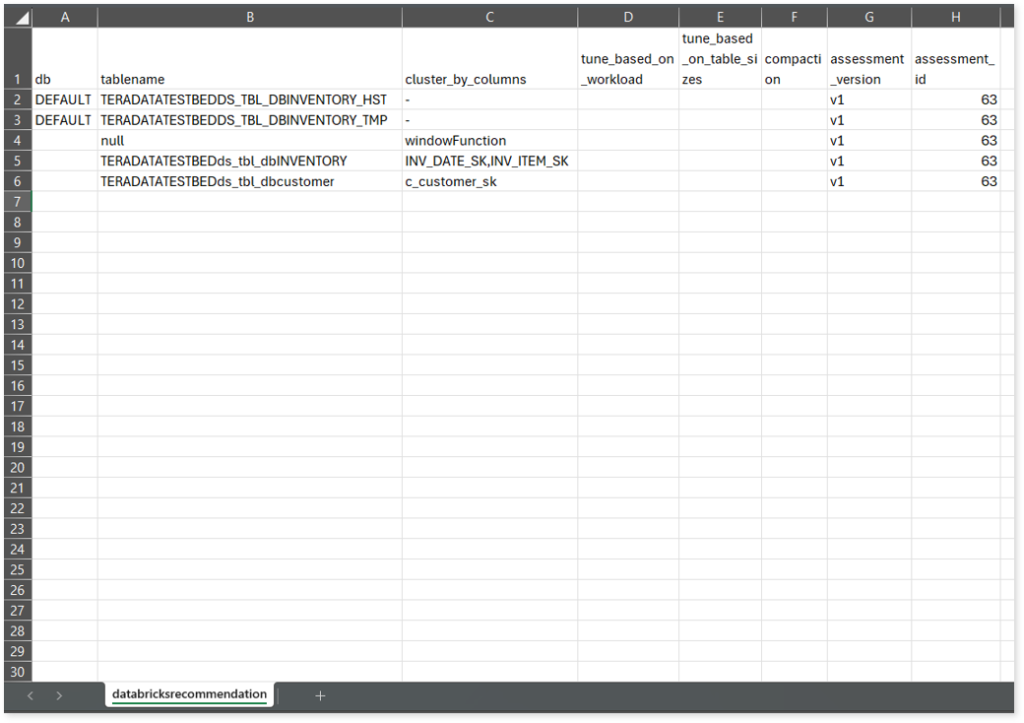The height and width of the screenshot is (723, 1024).
Task: Click the 'assessment_version' header cell
Action: click(x=869, y=58)
